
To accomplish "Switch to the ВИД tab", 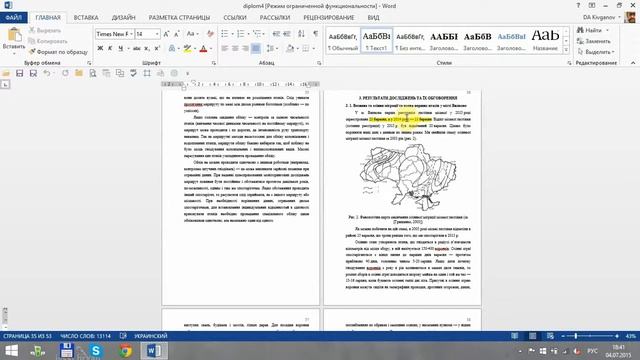I will pyautogui.click(x=373, y=18).
